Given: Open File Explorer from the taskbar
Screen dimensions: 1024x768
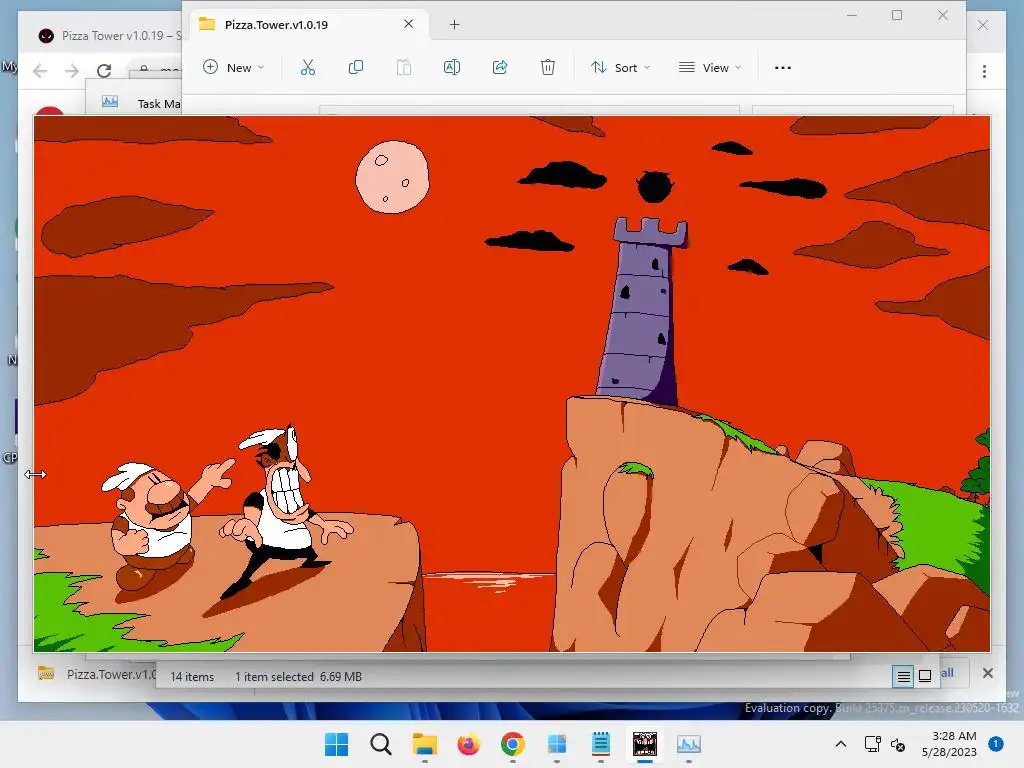Looking at the screenshot, I should click(x=424, y=744).
